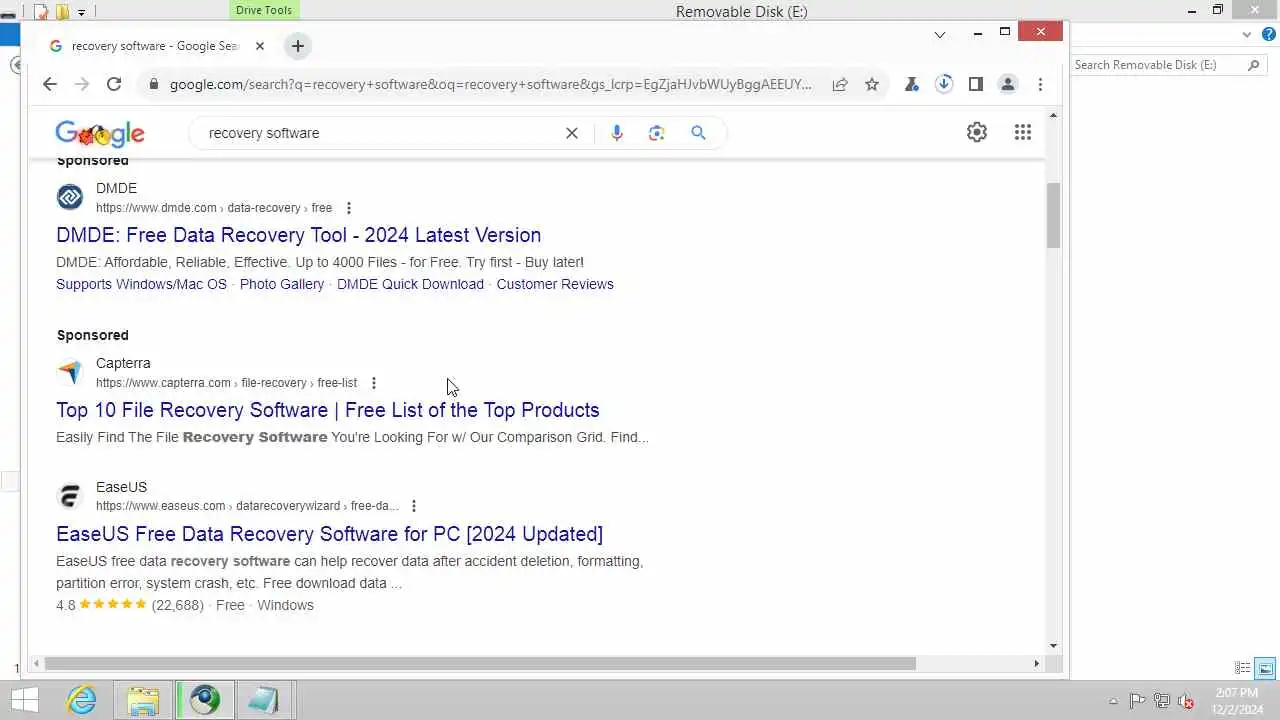Image resolution: width=1280 pixels, height=720 pixels.
Task: Click the DMDE site favicon
Action: [x=70, y=197]
